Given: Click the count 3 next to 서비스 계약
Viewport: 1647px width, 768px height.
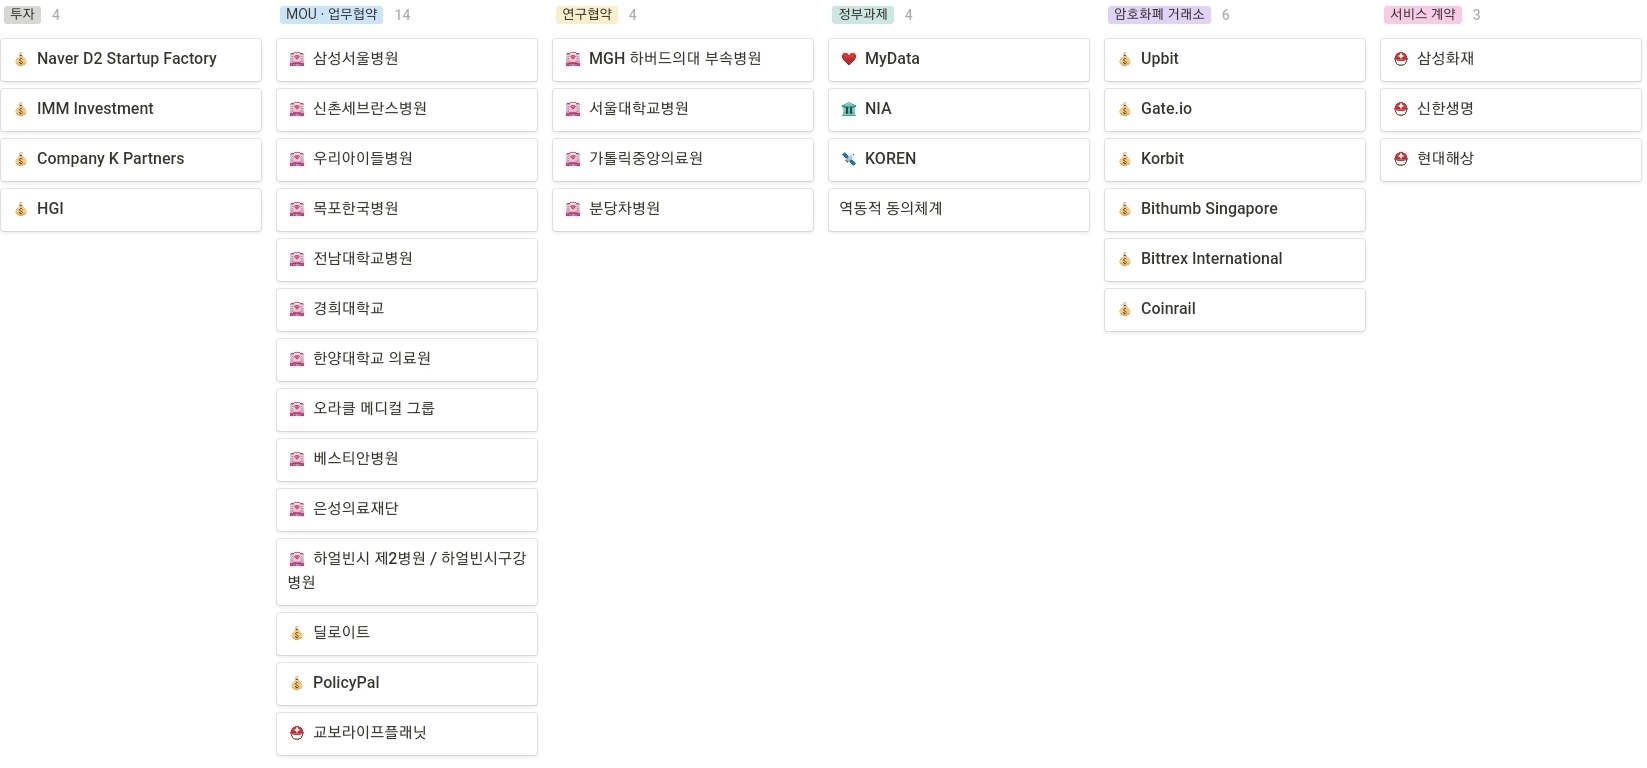Looking at the screenshot, I should 1477,15.
